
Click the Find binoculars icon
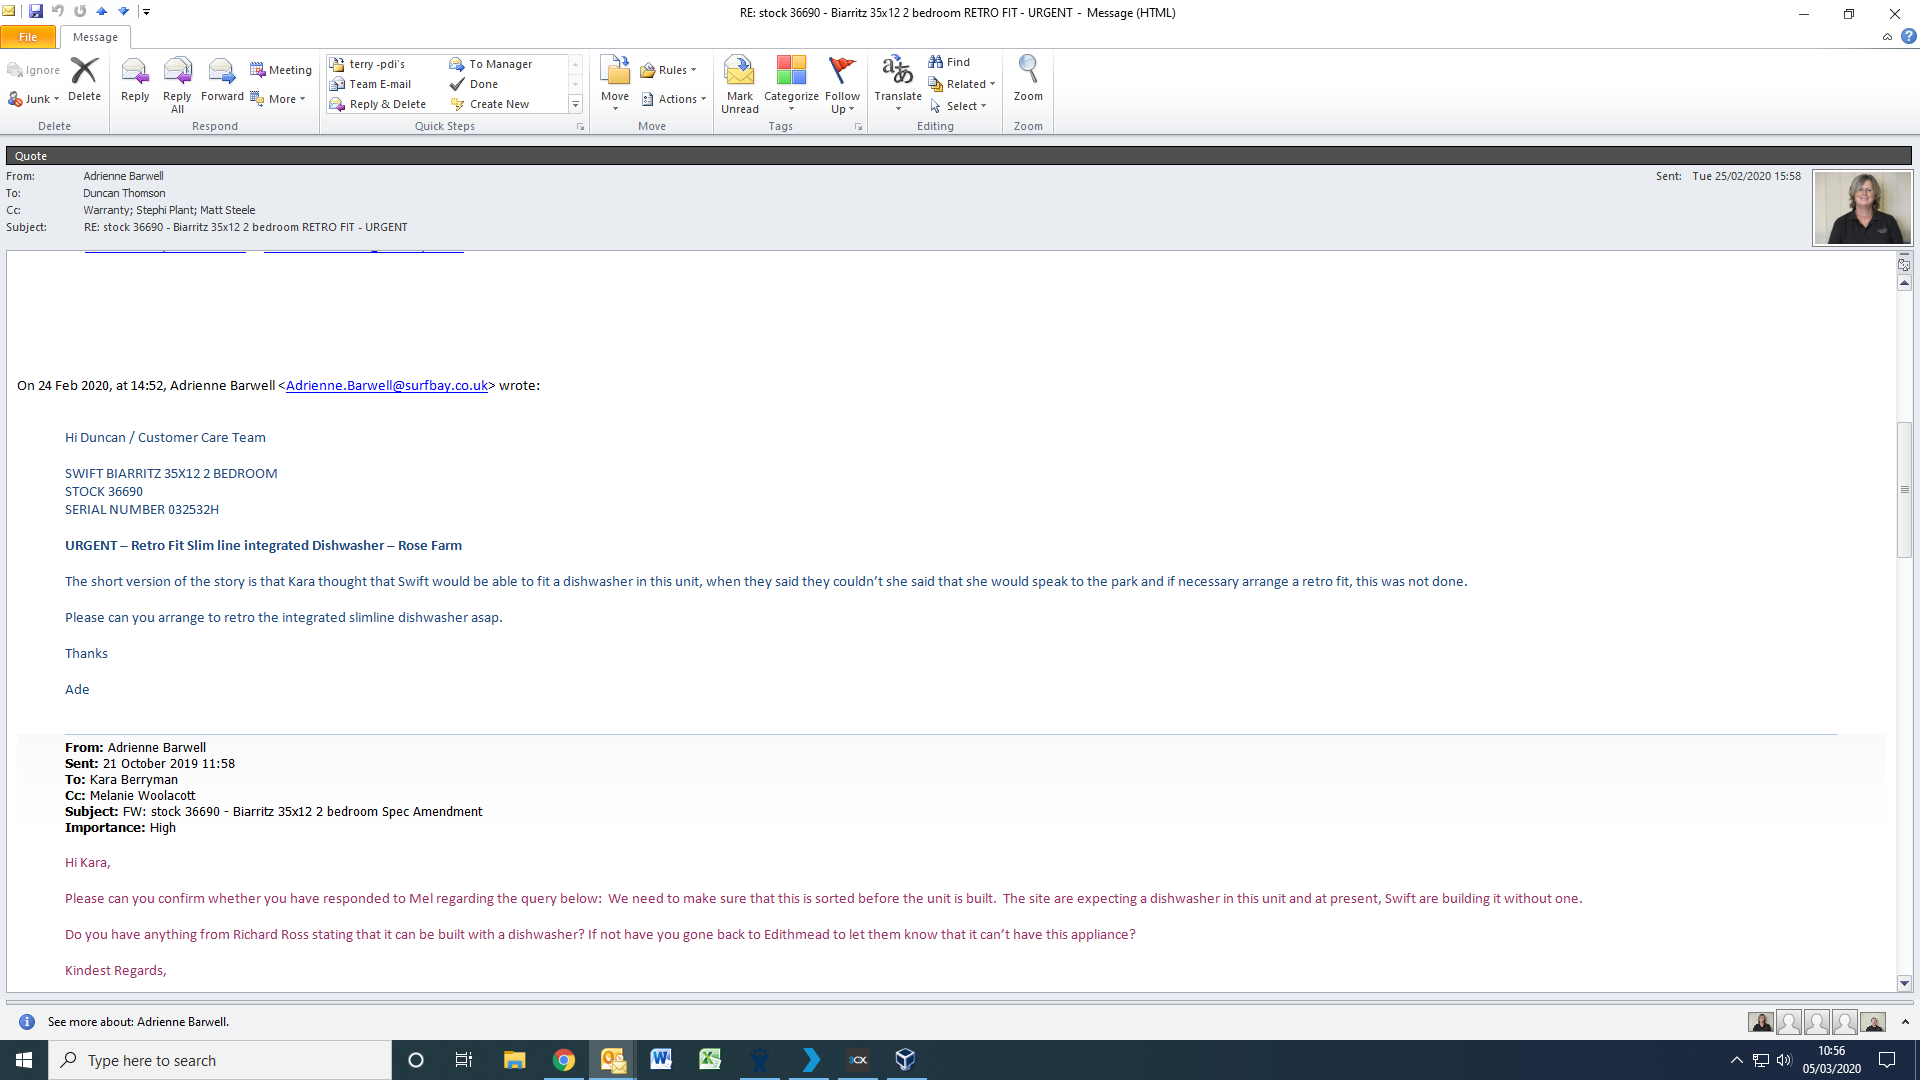936,62
